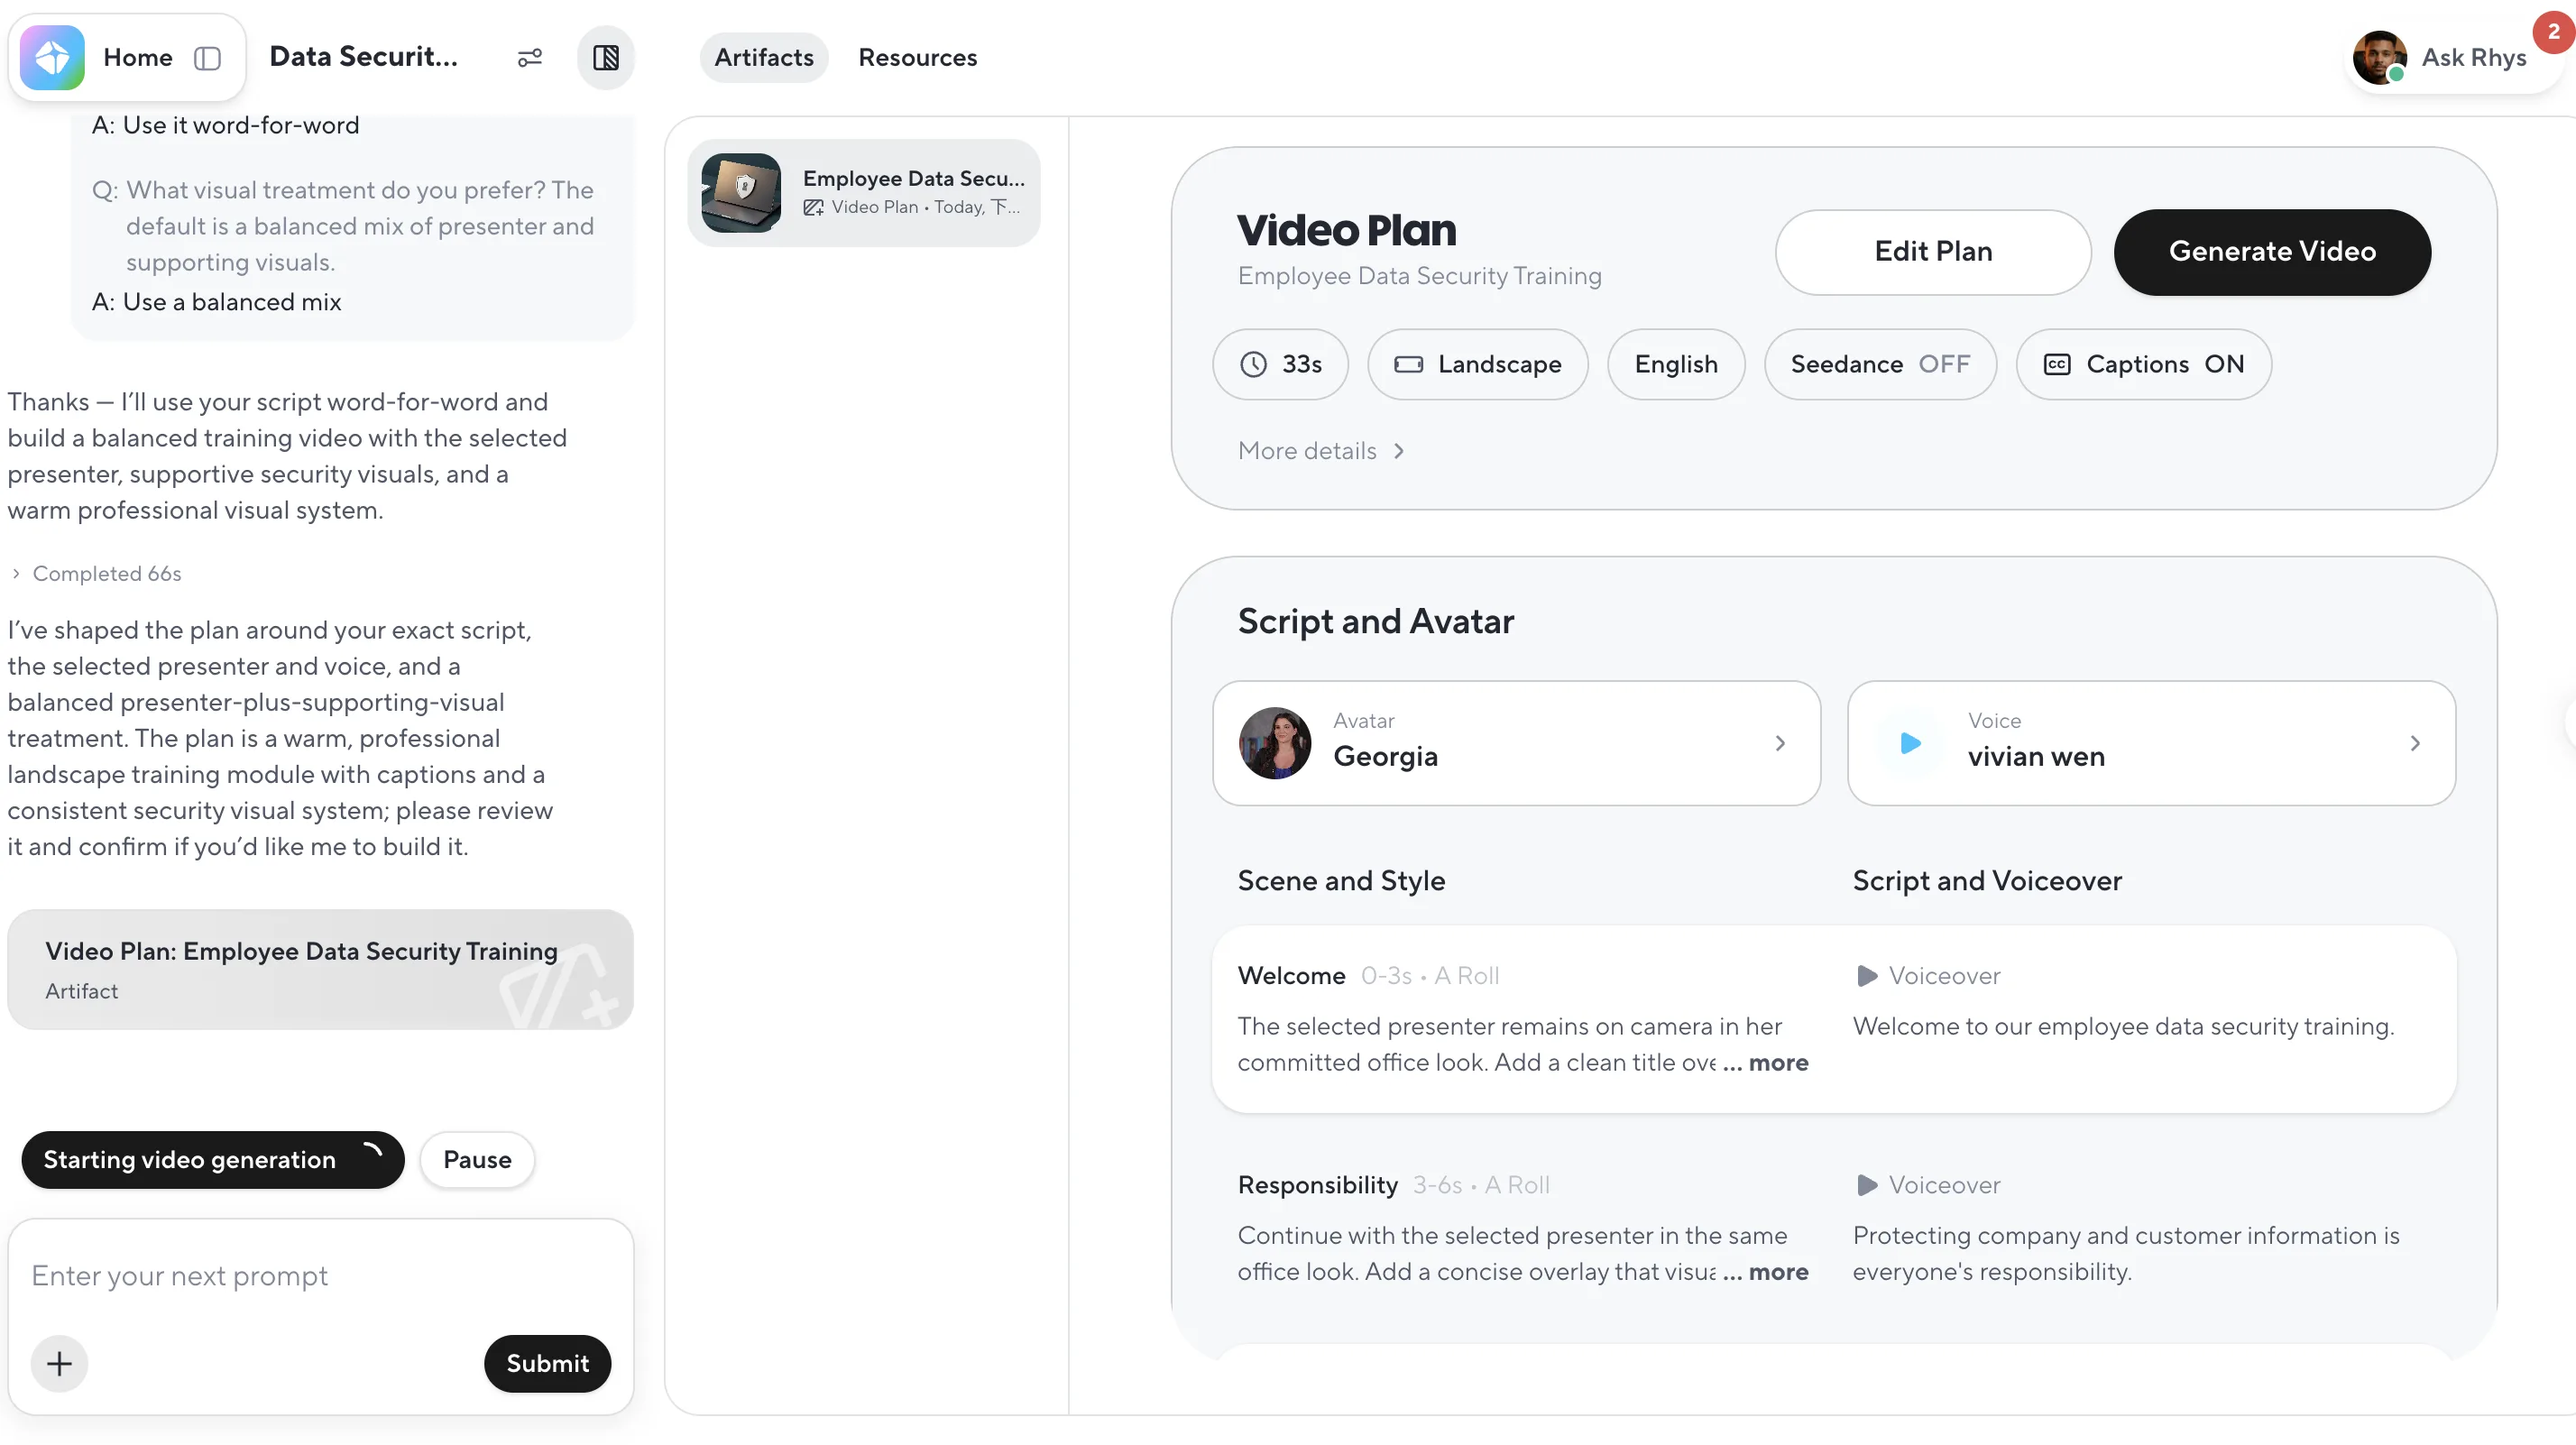Viewport: 2576px width, 1445px height.
Task: Click the landscape orientation icon in chip
Action: click(1408, 364)
